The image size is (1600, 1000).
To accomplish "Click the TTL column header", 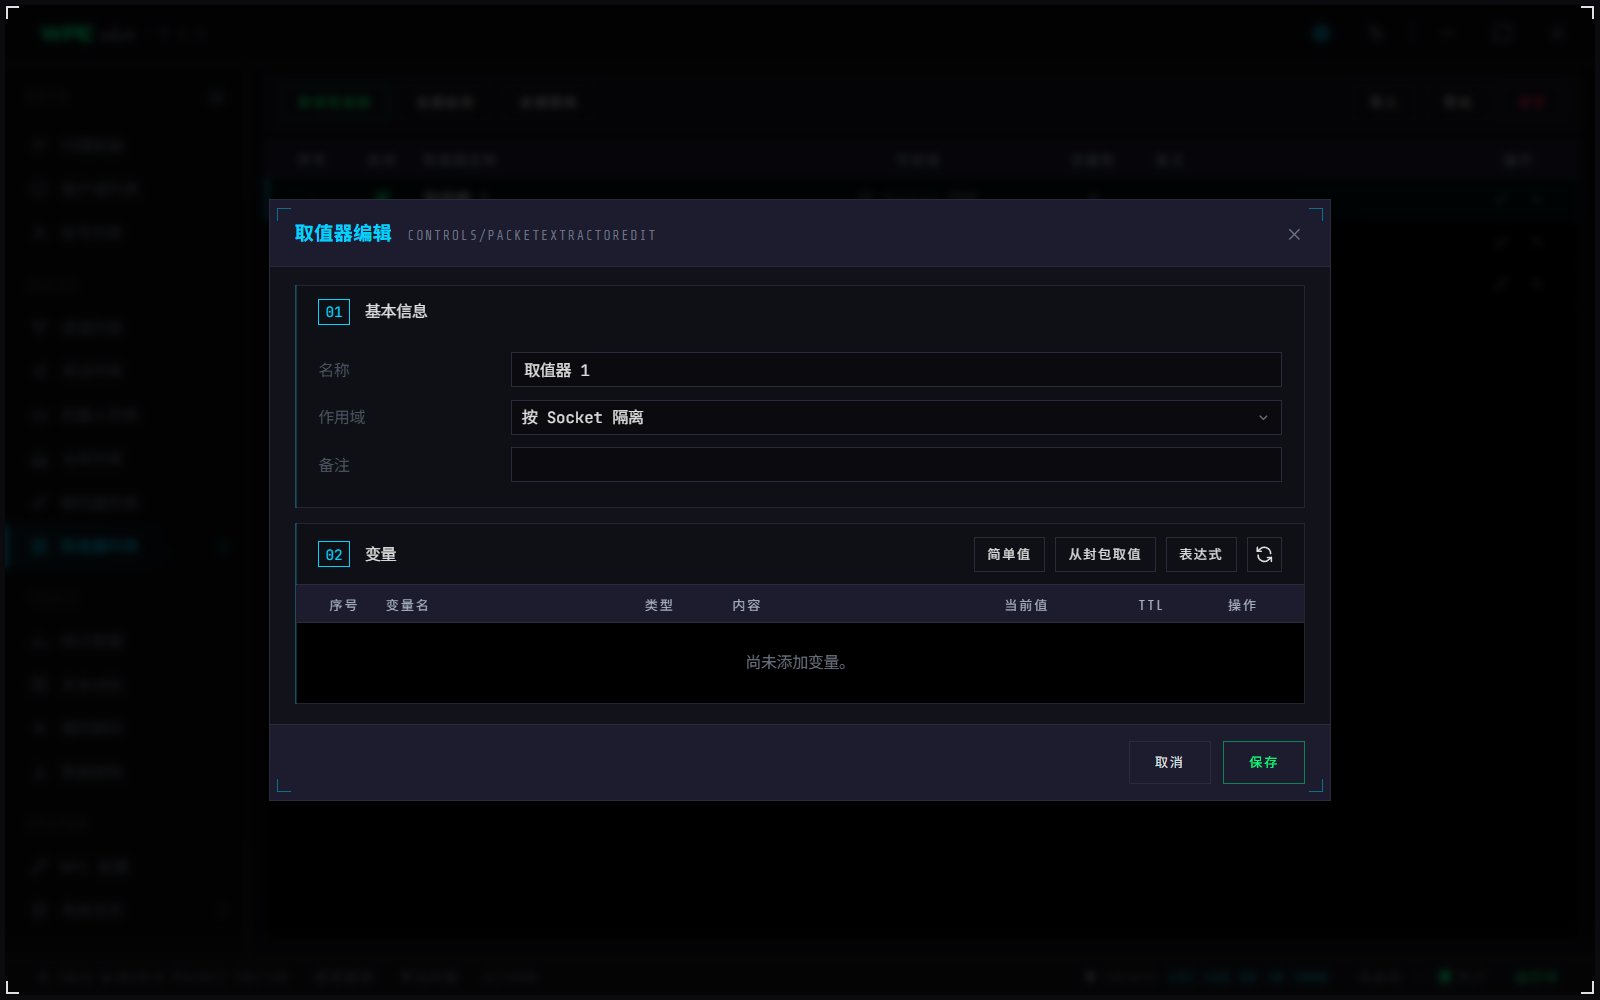I will [x=1150, y=605].
